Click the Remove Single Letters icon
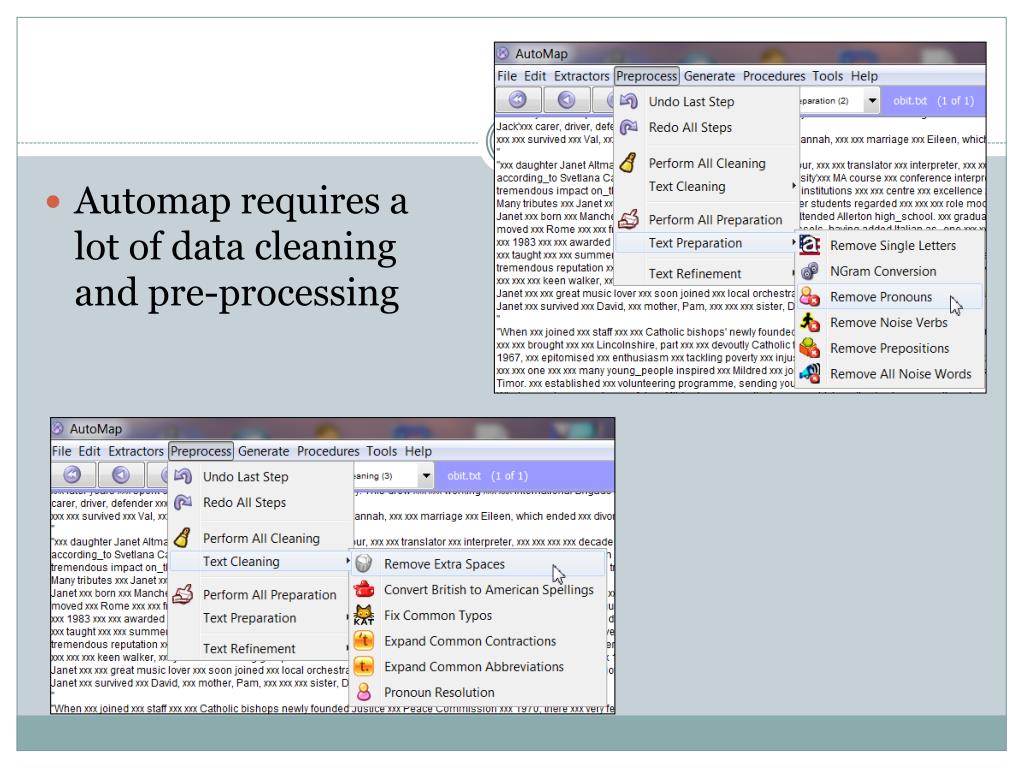The width and height of the screenshot is (1024, 768). point(810,246)
